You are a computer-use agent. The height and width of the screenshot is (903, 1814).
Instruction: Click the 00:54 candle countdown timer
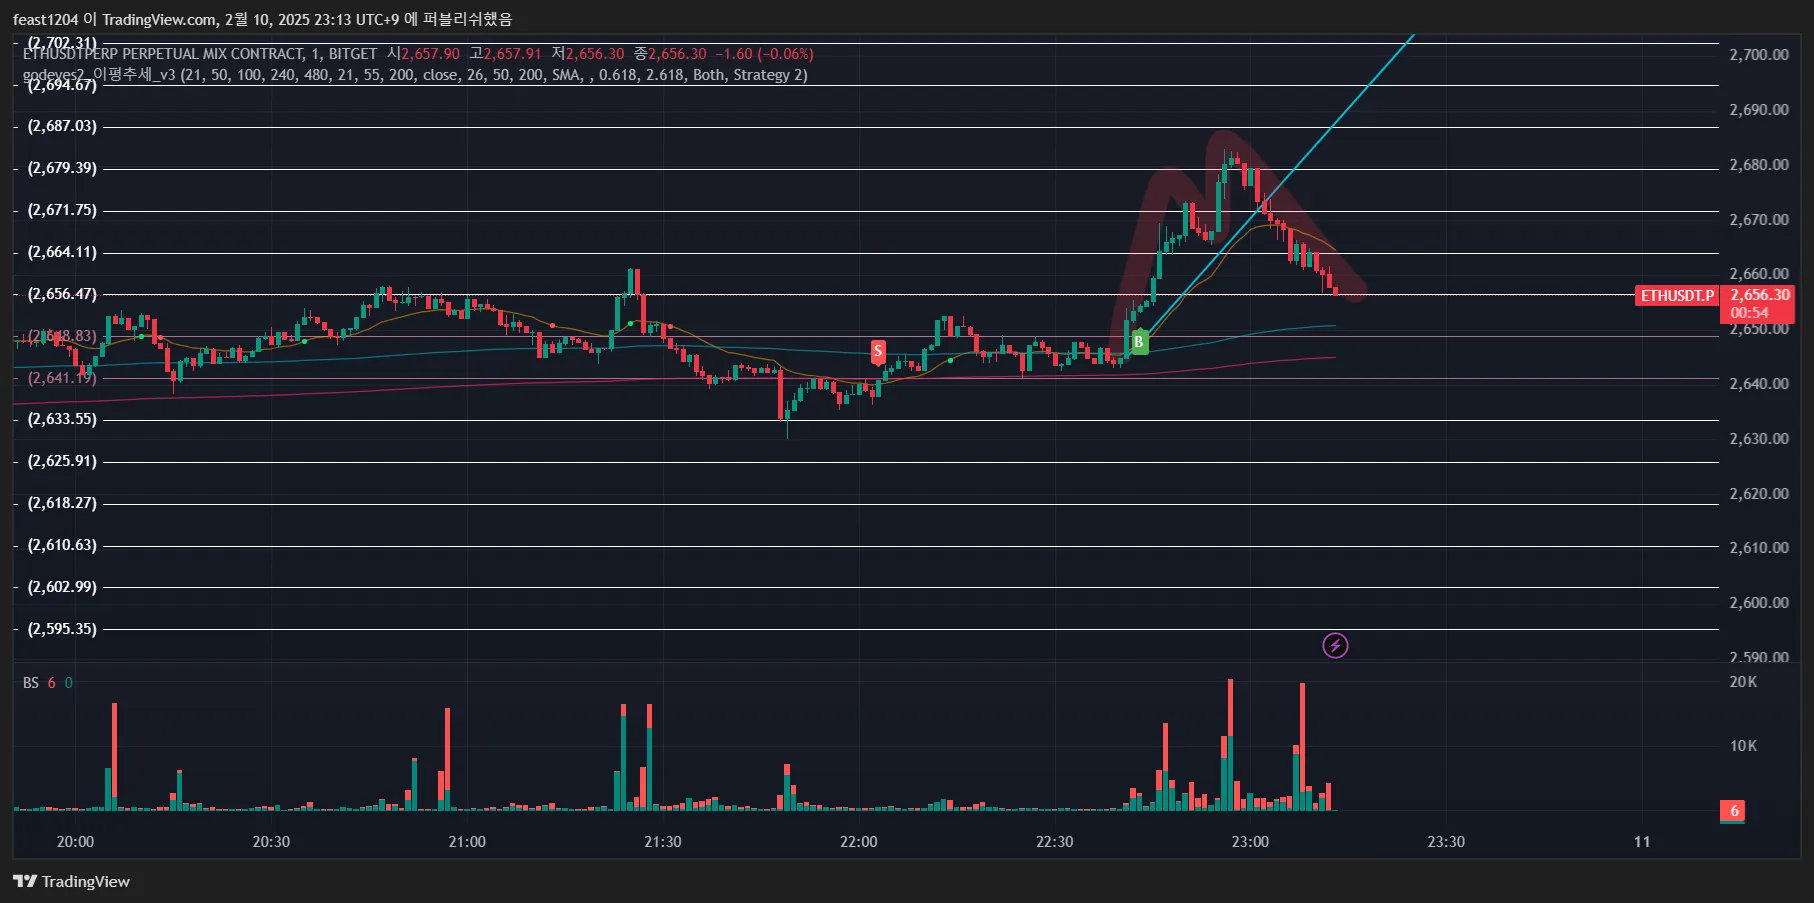pos(1749,313)
